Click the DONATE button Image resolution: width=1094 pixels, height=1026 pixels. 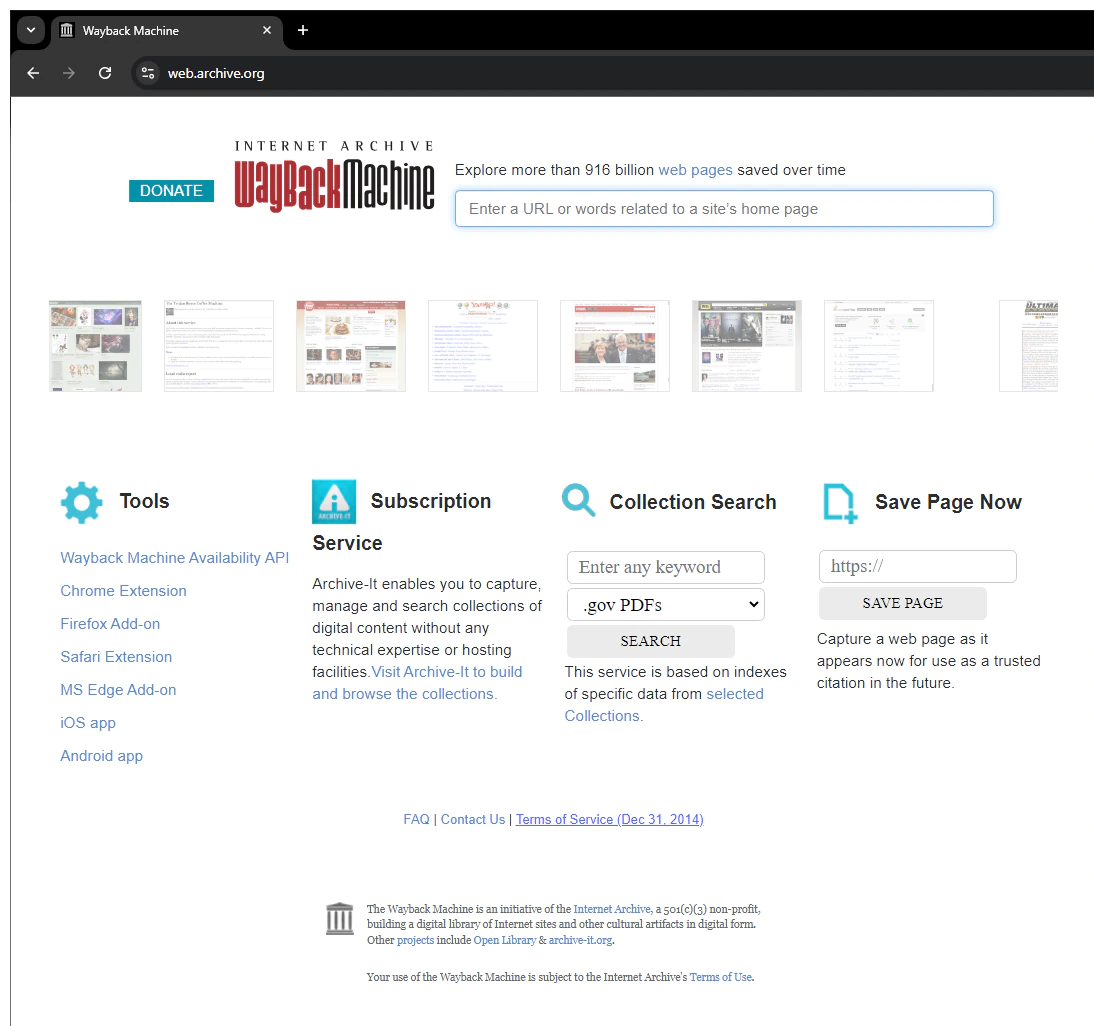point(171,190)
